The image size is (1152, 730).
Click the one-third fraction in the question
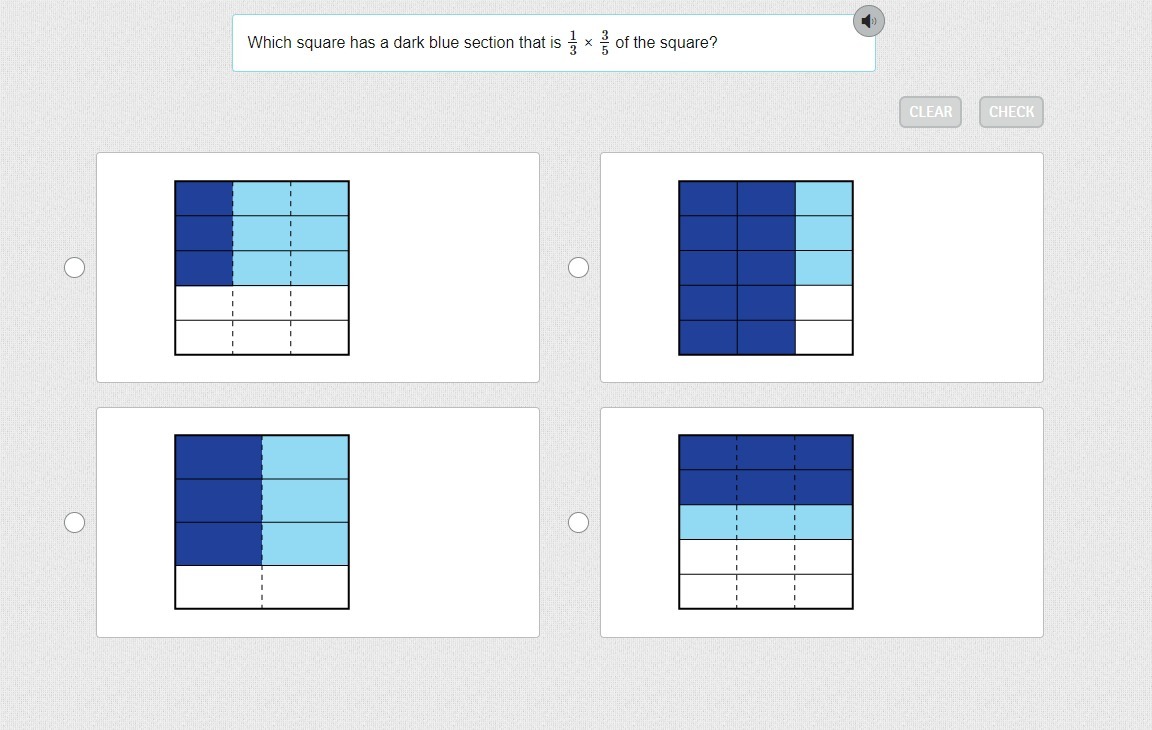coord(572,43)
